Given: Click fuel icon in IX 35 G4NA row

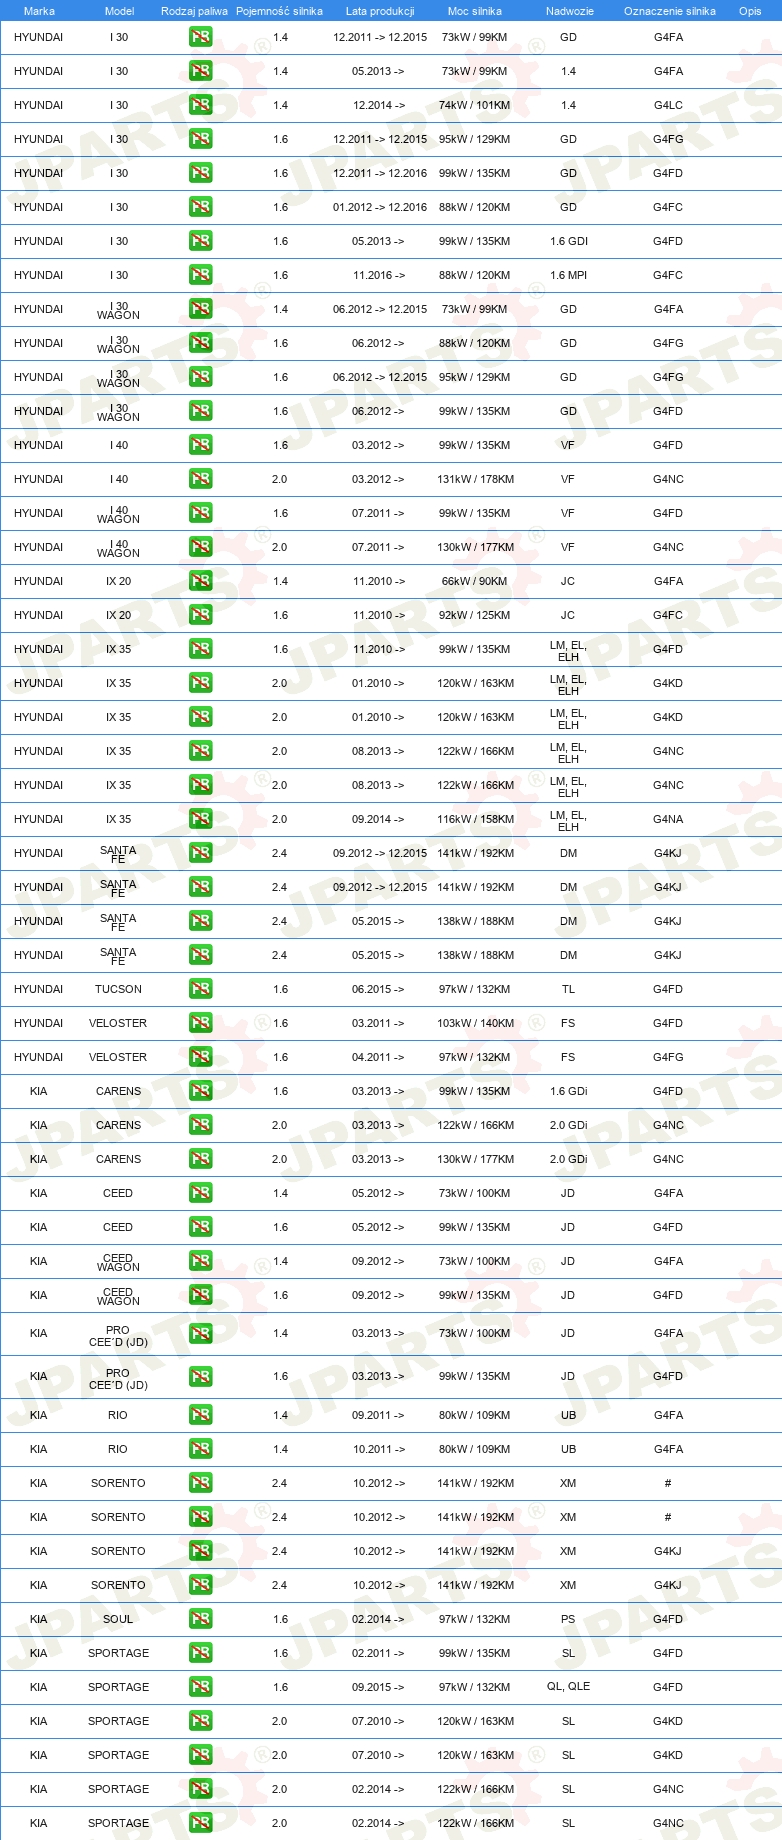Looking at the screenshot, I should point(200,819).
